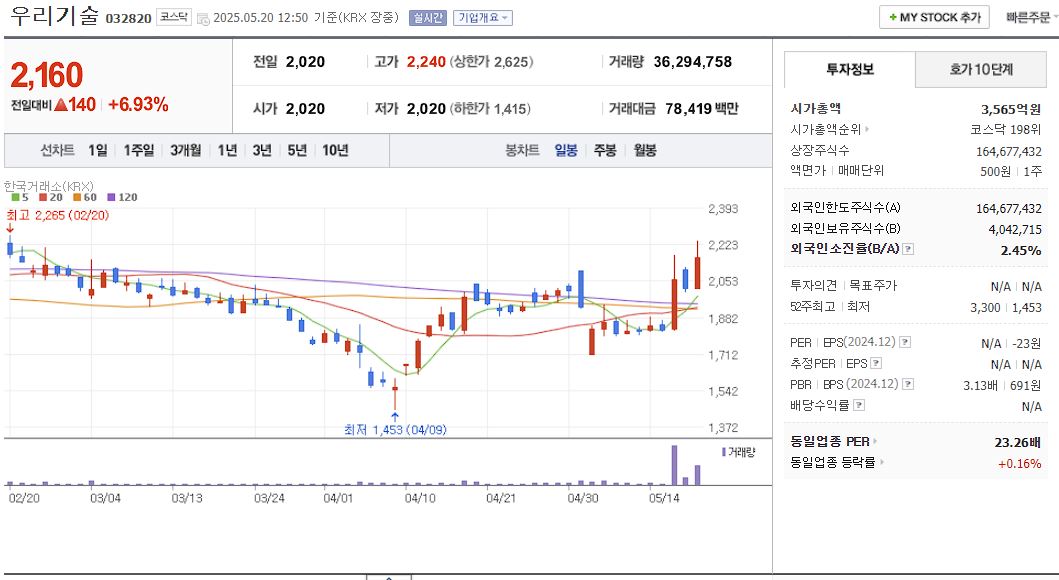Open the PER | EPS(2024.12) tooltip icon
Viewport: 1059px width, 580px height.
(905, 342)
